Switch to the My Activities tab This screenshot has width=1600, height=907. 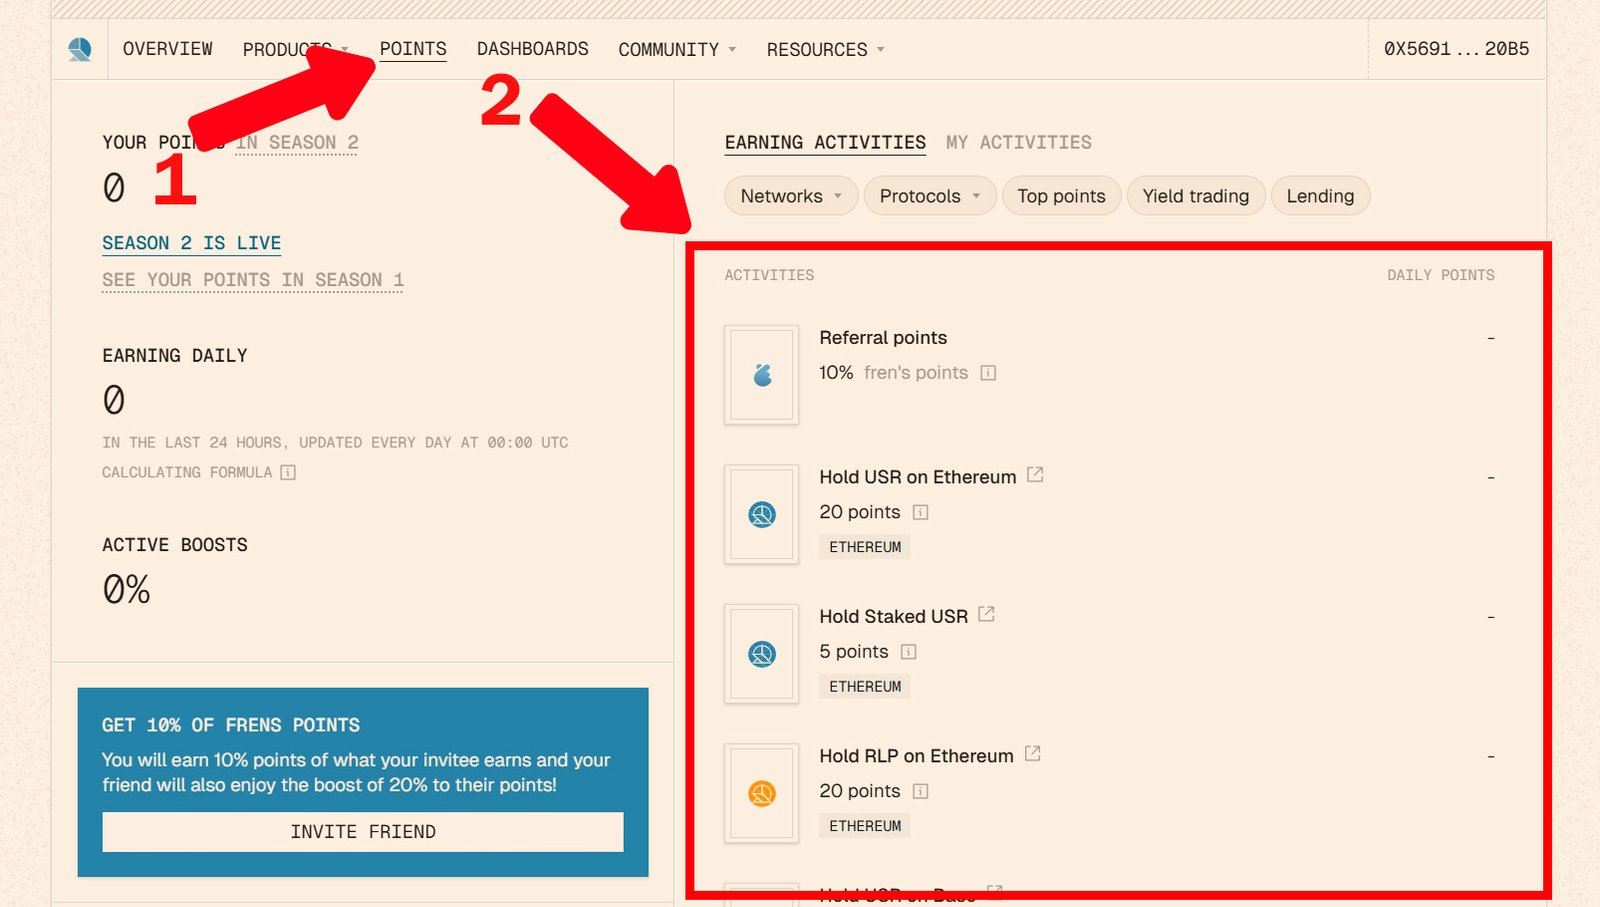tap(1018, 142)
